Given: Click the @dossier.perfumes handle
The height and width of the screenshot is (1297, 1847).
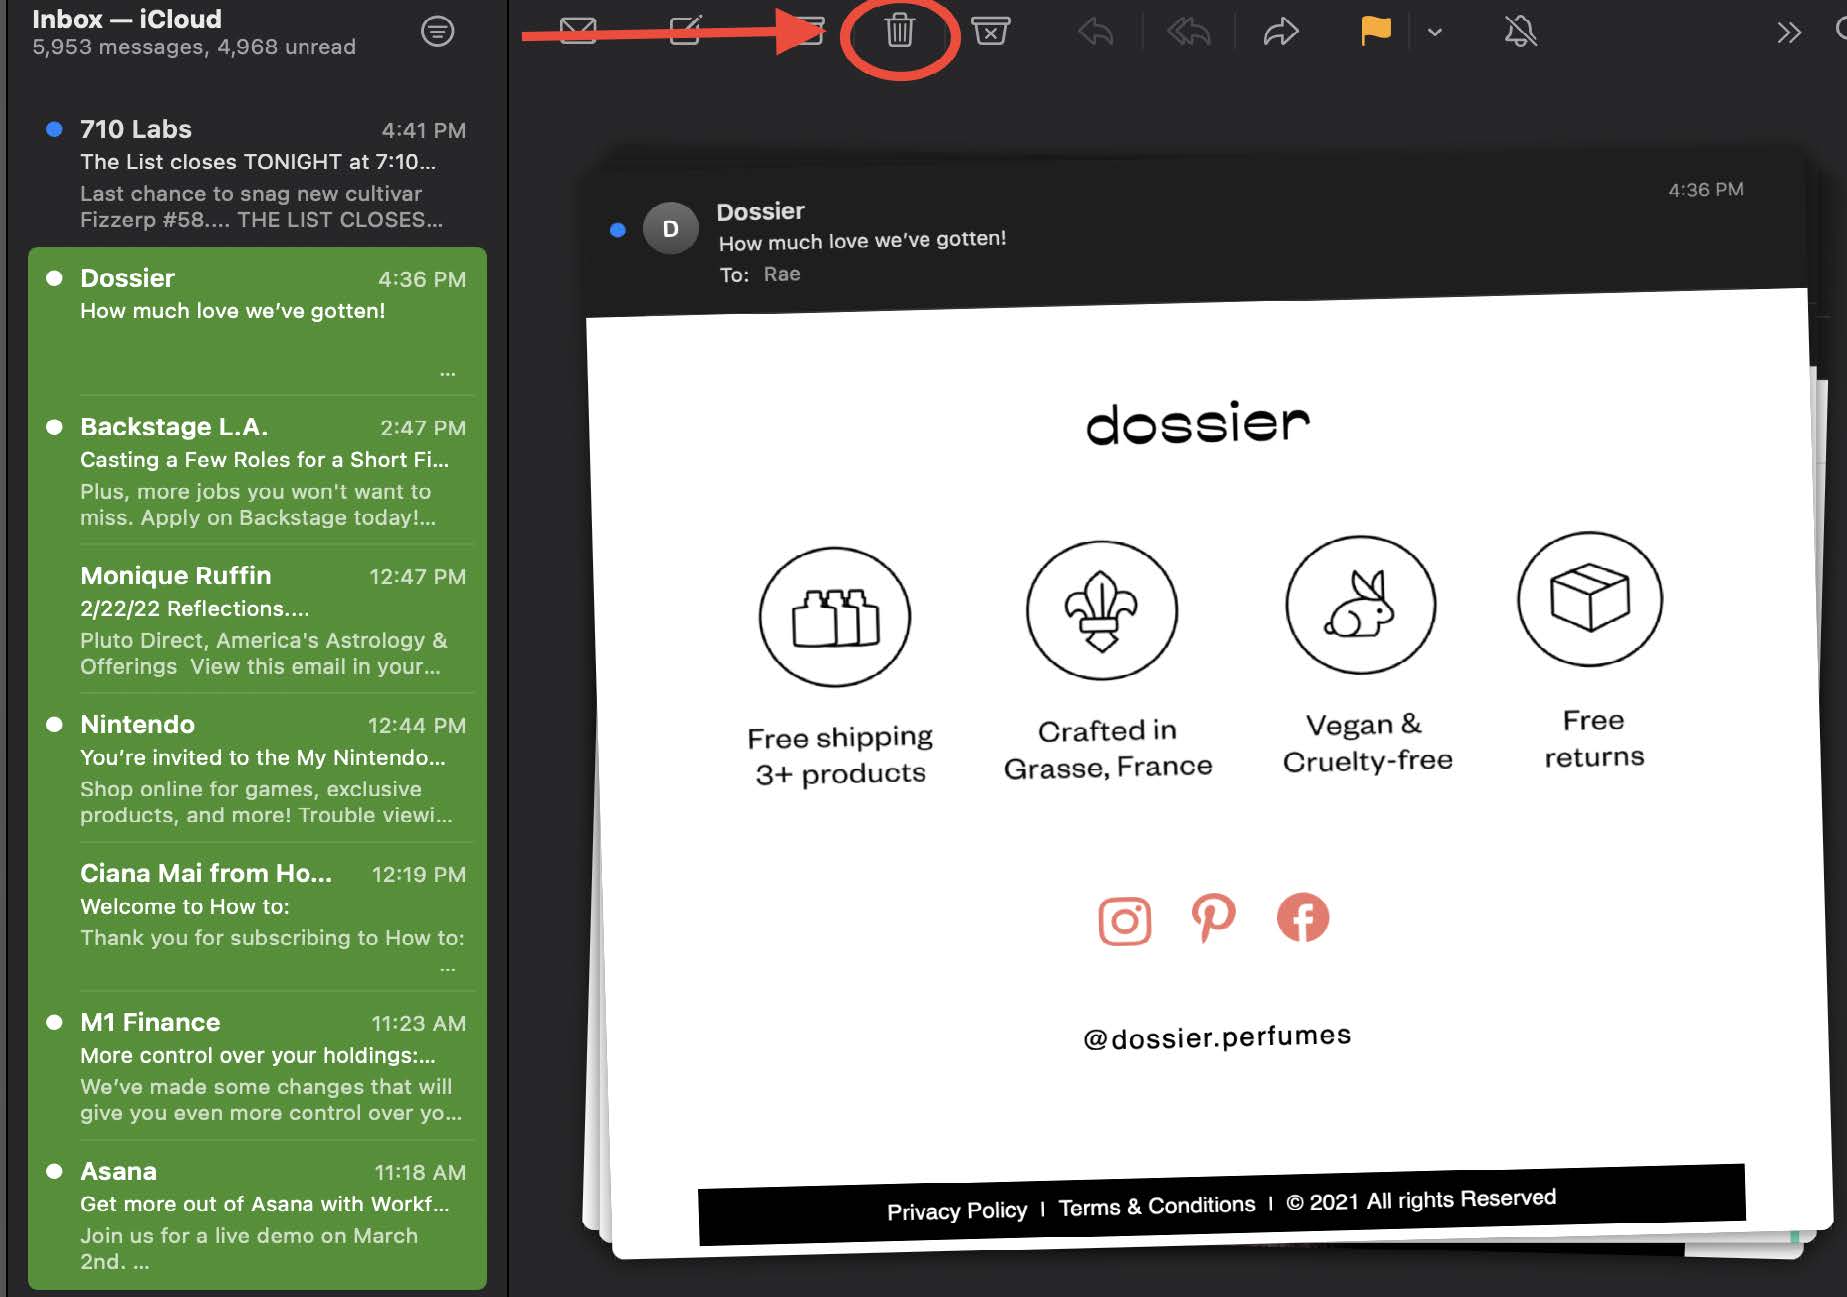Looking at the screenshot, I should (1217, 1037).
